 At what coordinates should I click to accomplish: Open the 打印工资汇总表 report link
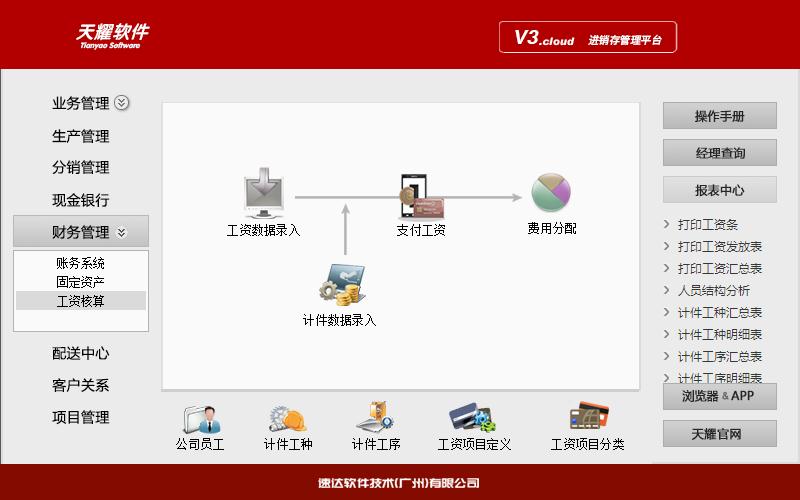(720, 268)
